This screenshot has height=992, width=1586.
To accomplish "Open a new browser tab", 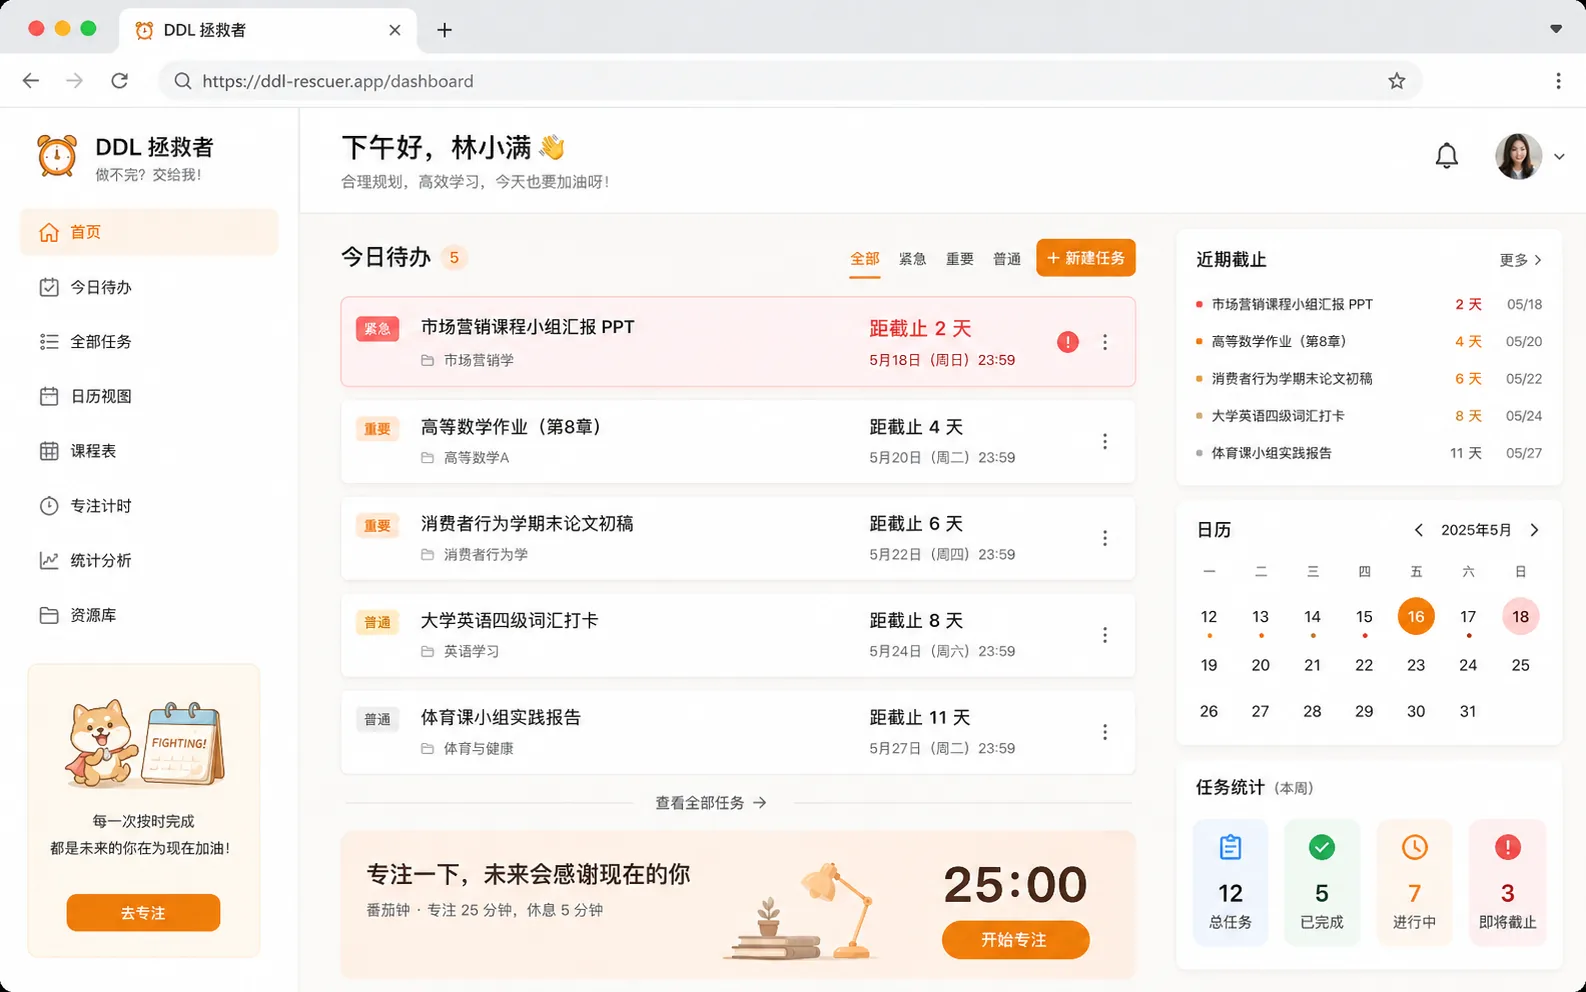I will [445, 30].
